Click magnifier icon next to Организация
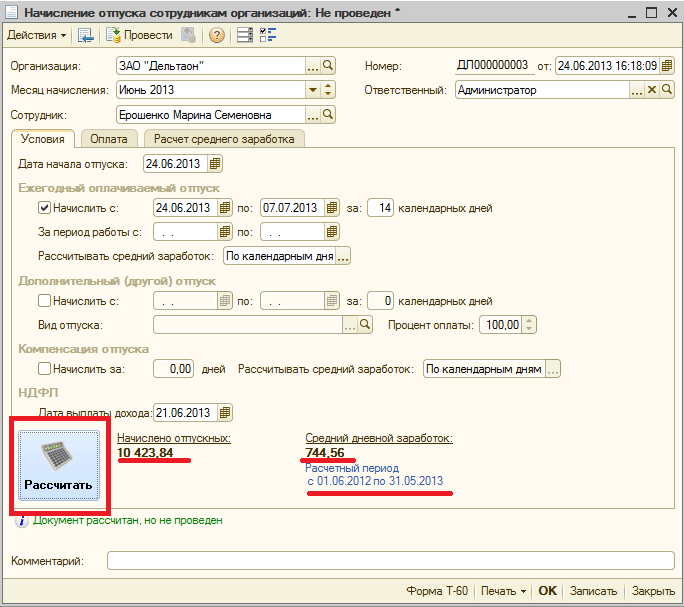 pos(328,66)
